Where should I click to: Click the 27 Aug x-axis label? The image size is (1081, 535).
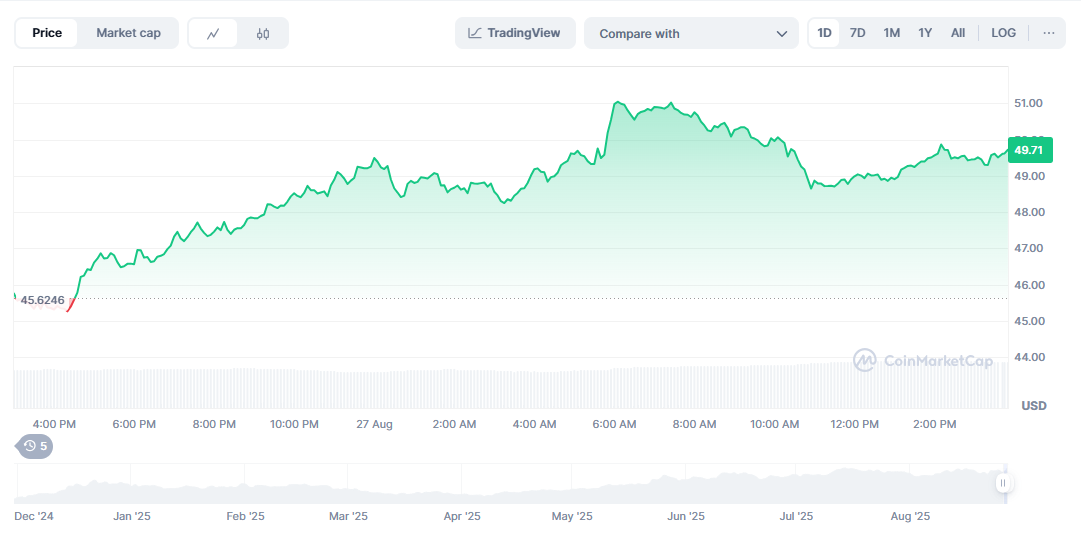click(374, 425)
